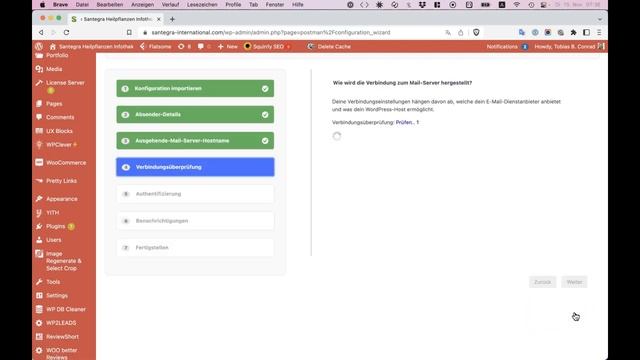Select step Verbindungsüberprüfung

[x=195, y=167]
